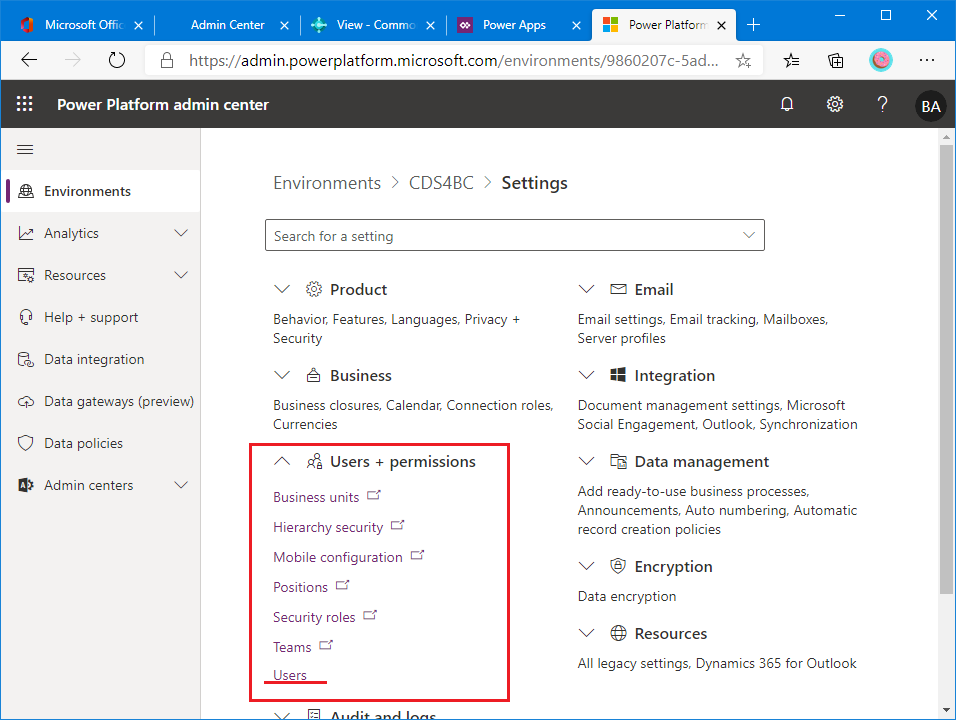Collapse Users + permissions section chevron
956x720 pixels.
point(282,461)
